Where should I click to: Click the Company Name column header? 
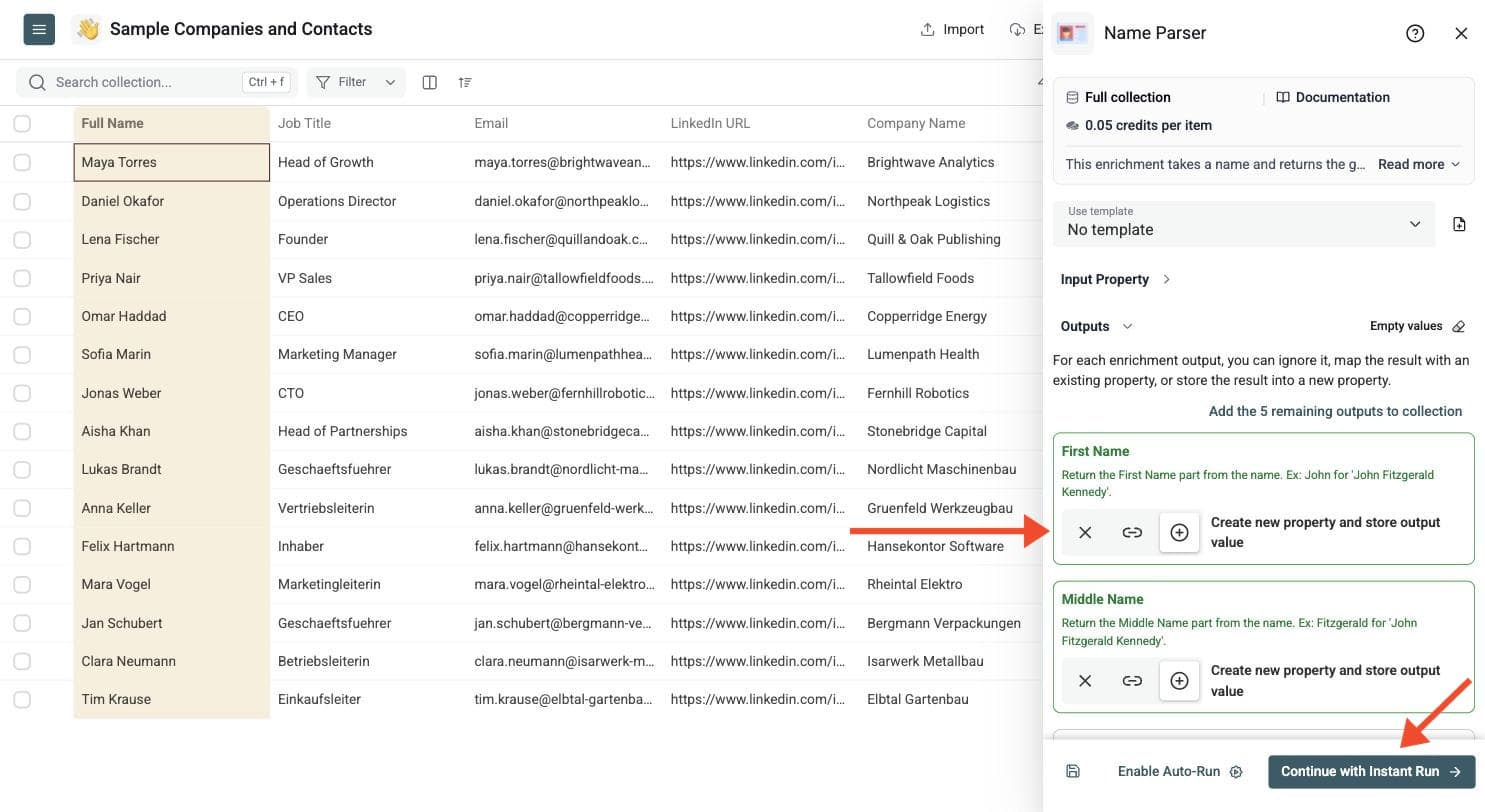(950, 123)
